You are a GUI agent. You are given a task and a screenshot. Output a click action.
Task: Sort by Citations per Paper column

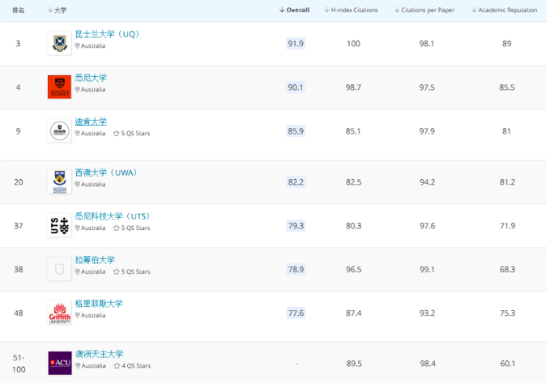coord(424,10)
